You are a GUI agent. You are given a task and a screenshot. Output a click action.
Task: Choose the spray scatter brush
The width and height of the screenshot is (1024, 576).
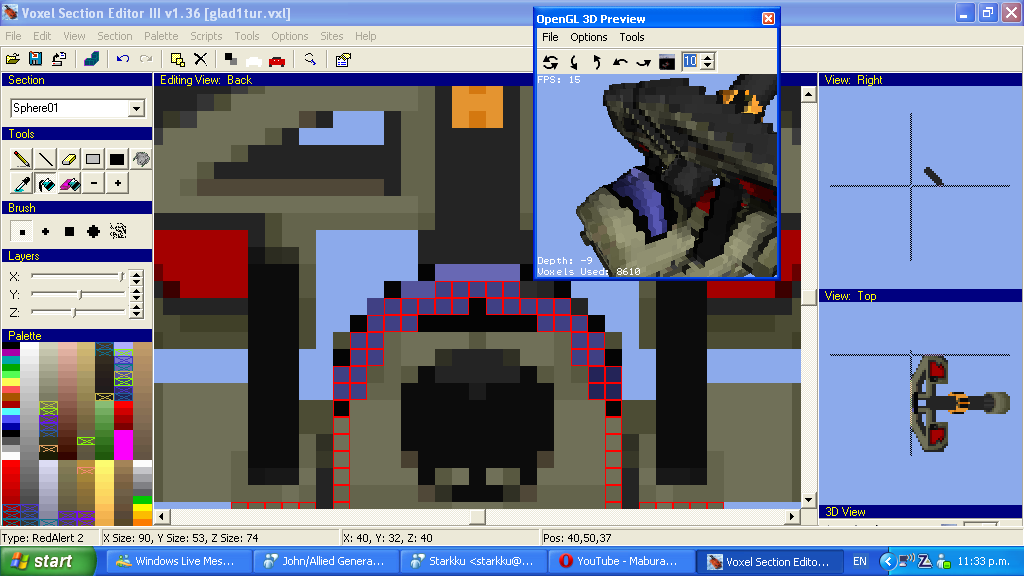[118, 231]
